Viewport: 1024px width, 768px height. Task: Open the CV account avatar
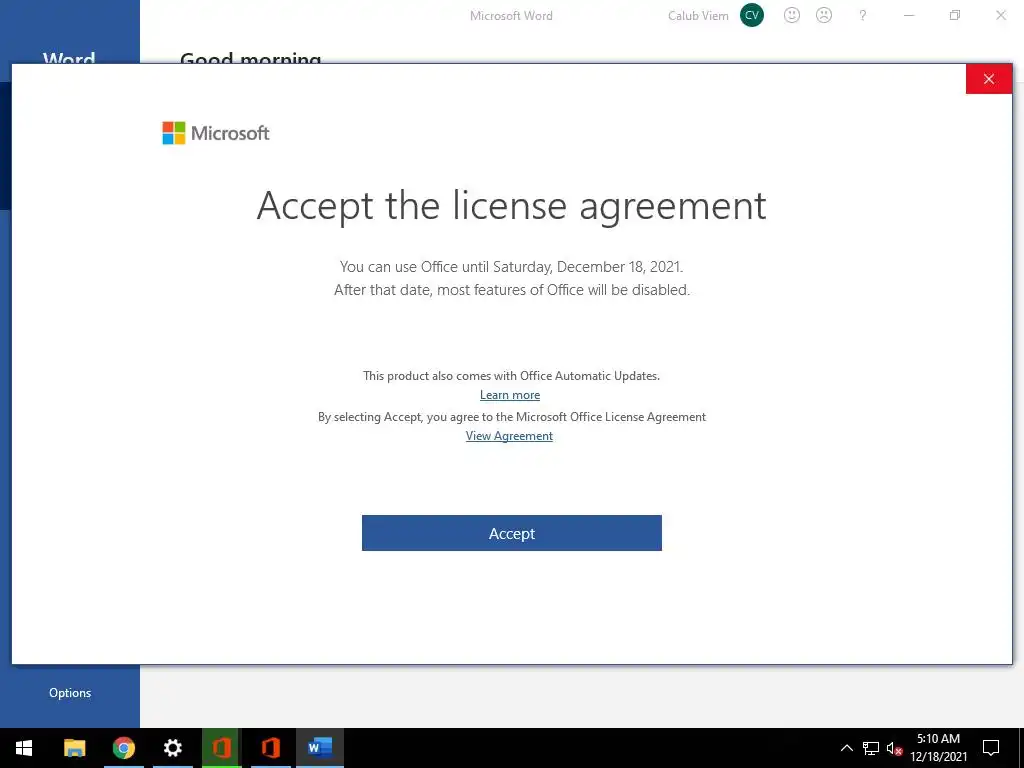click(752, 15)
